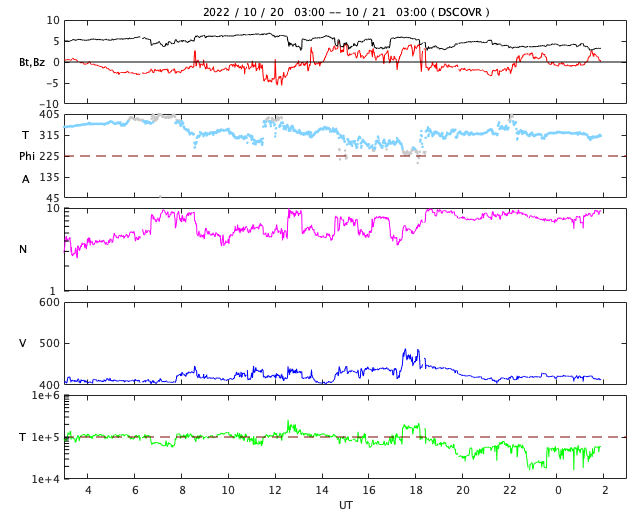Screen dimensions: 640x512
Task: Click the Phi axis label
Action: pyautogui.click(x=27, y=156)
